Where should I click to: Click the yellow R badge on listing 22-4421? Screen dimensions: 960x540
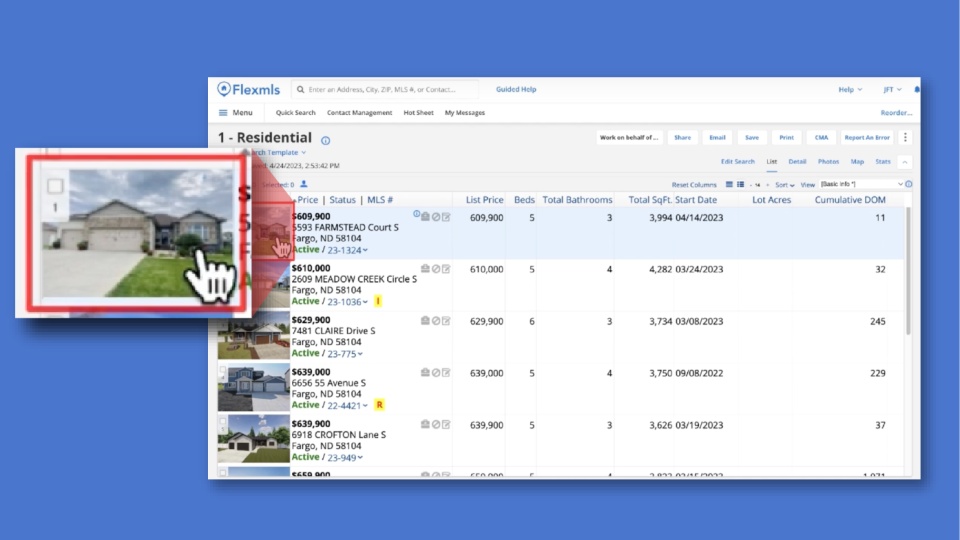pos(380,405)
